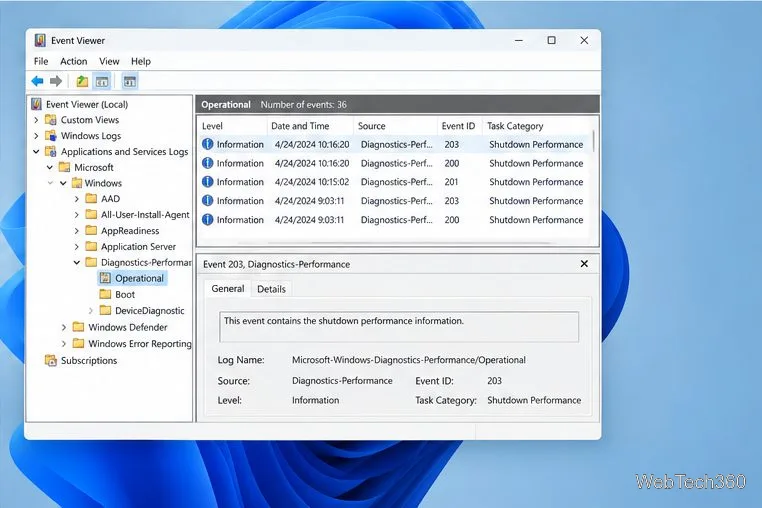Toggle Show/Hide Console Tree toolbar icon
This screenshot has height=508, width=762.
(x=102, y=81)
